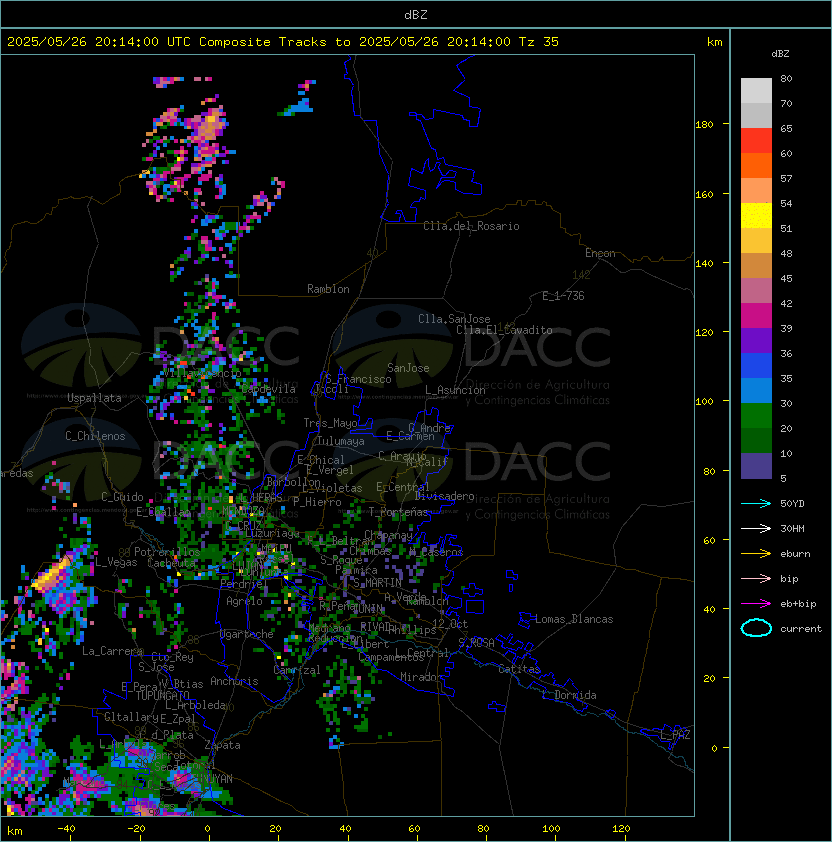Click the '180' tick on the vertical axis
The width and height of the screenshot is (832, 842).
[x=704, y=125]
